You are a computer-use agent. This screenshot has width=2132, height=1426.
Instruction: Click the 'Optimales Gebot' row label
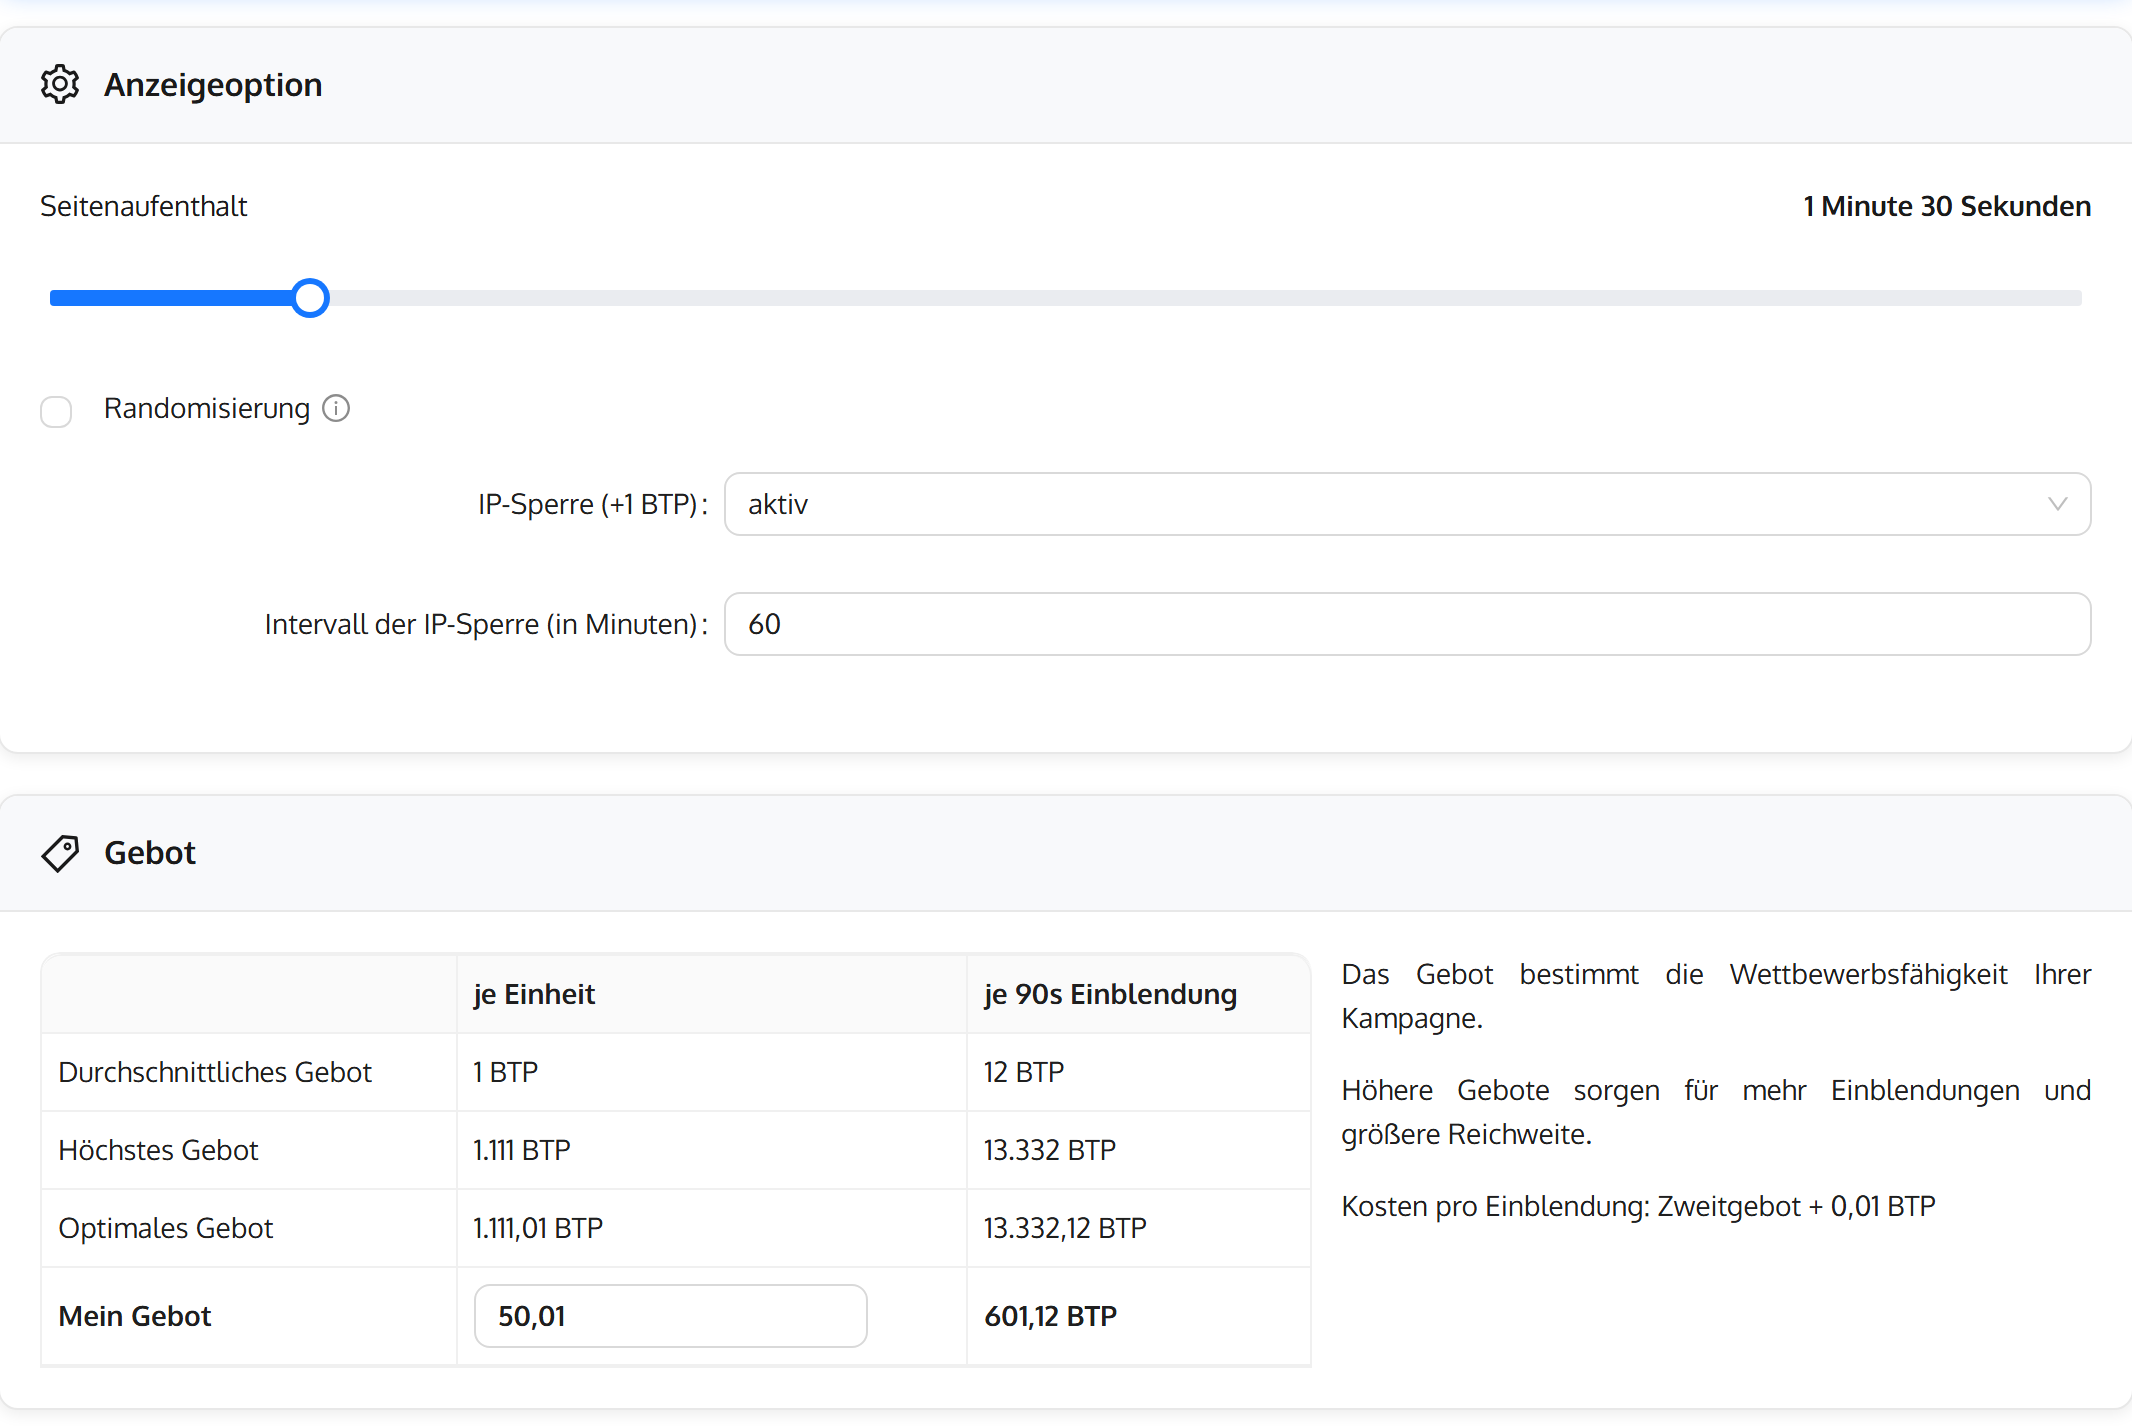tap(166, 1228)
